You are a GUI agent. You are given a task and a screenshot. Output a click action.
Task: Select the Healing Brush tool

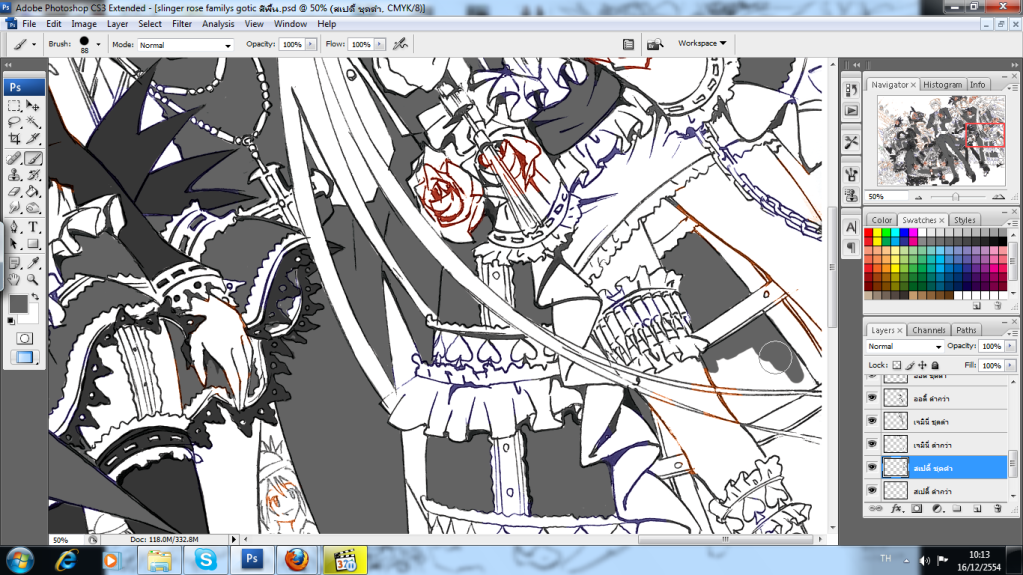[x=14, y=158]
